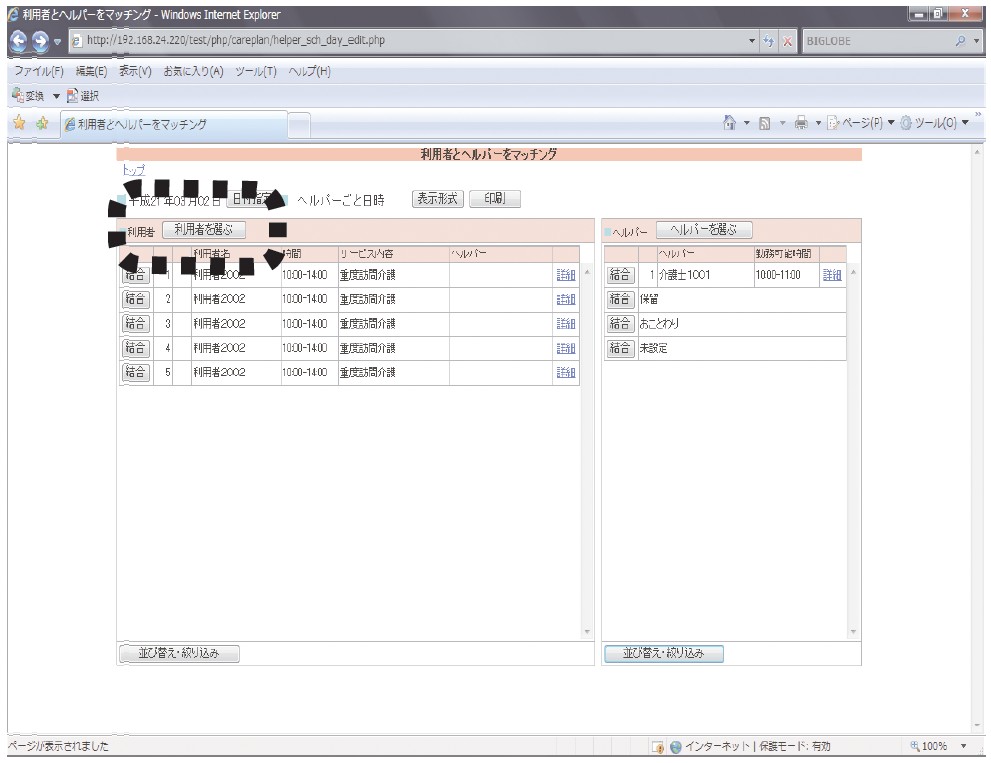Image resolution: width=991 pixels, height=763 pixels.
Task: Click the Add to Favorites star icon
Action: pyautogui.click(x=42, y=123)
